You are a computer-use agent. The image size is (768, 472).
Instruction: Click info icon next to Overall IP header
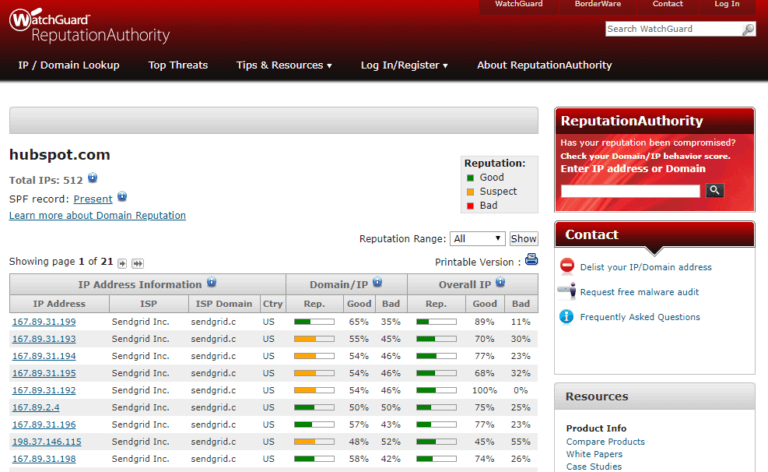click(x=500, y=282)
